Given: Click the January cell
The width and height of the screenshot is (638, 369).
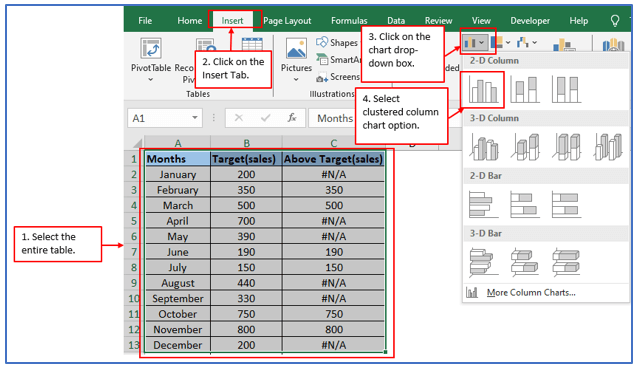Looking at the screenshot, I should [x=177, y=175].
